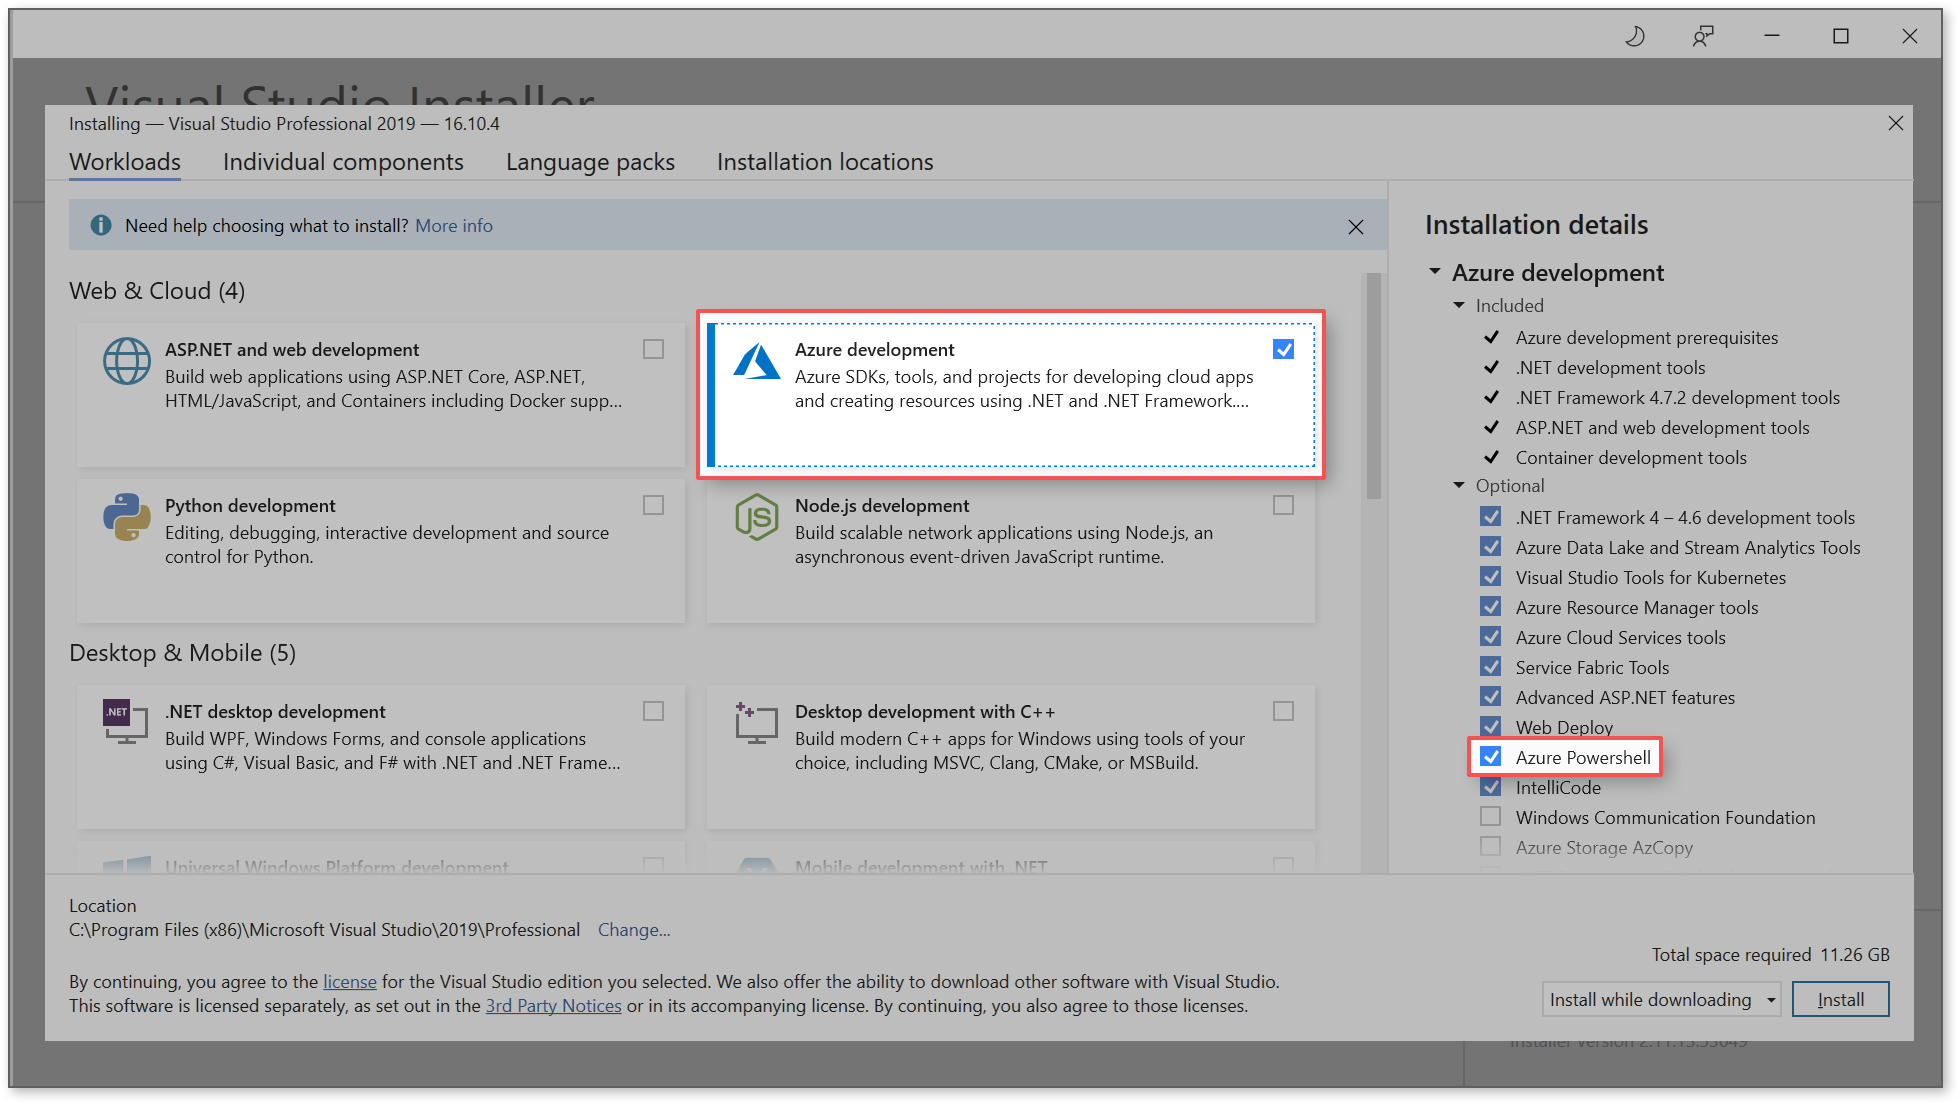
Task: Open the Language packs tab
Action: click(x=590, y=162)
